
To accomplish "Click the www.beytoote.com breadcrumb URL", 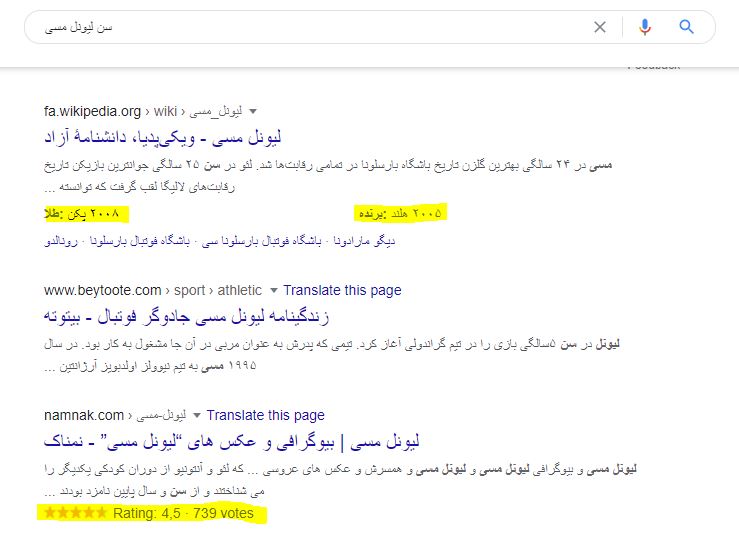I will [x=153, y=290].
